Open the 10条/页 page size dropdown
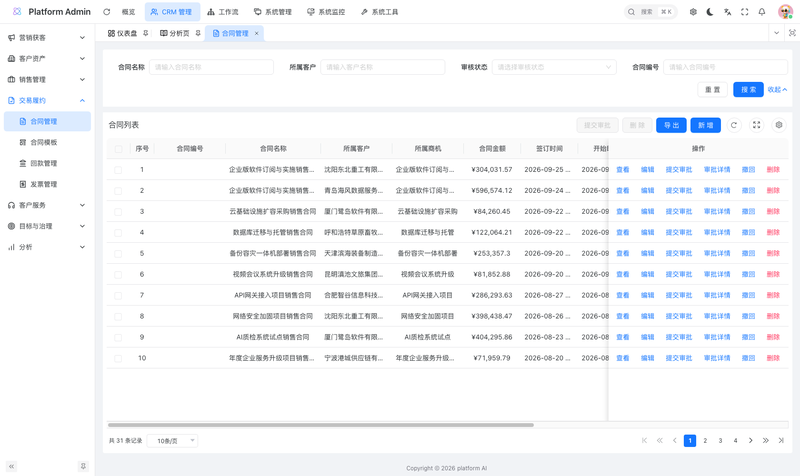This screenshot has width=800, height=476. (172, 441)
